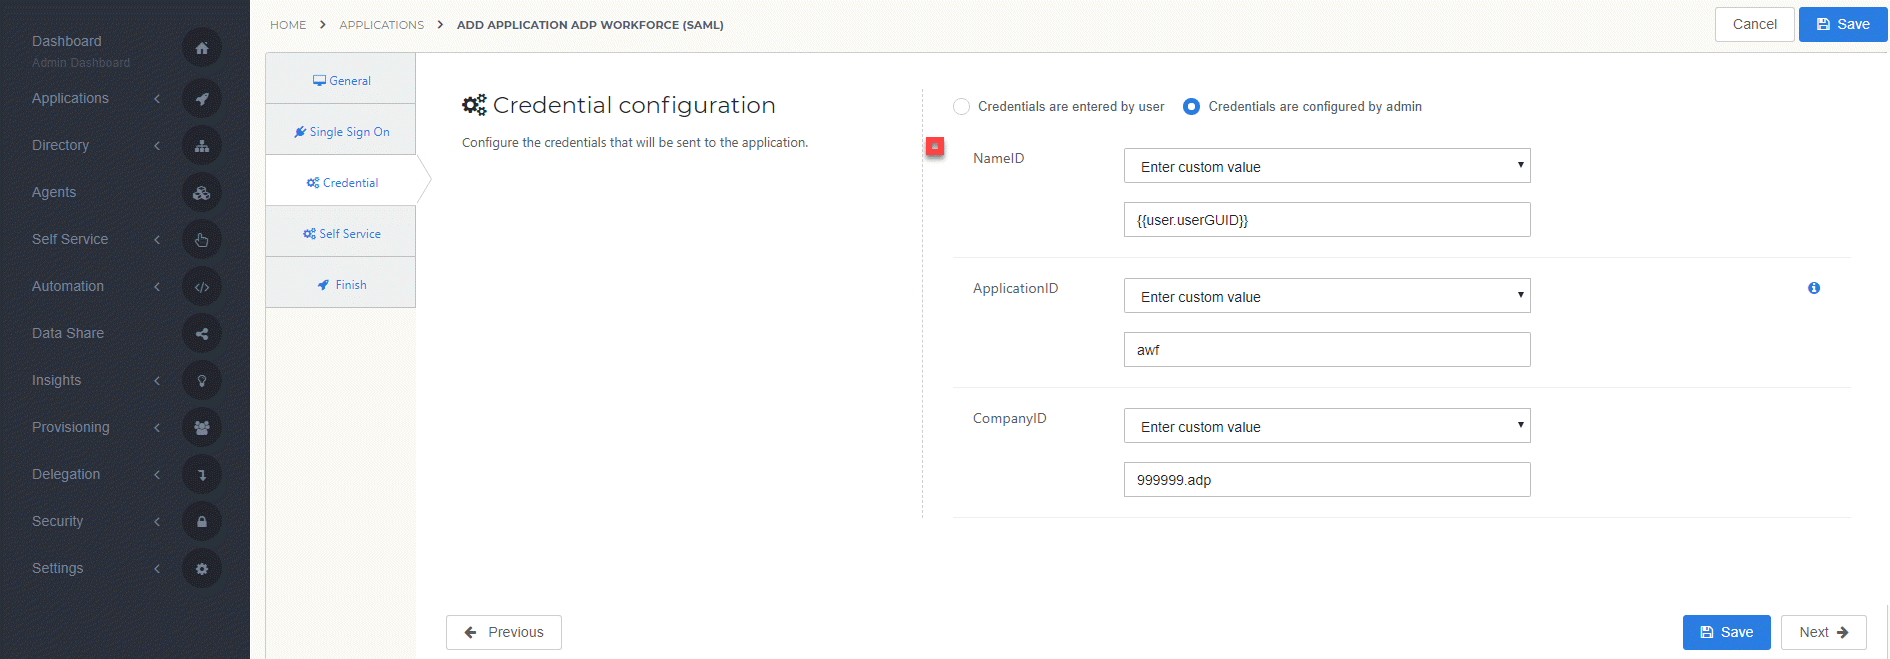Expand the Applications sidebar menu chevron
Screen dimensions: 1890x659
pyautogui.click(x=157, y=98)
